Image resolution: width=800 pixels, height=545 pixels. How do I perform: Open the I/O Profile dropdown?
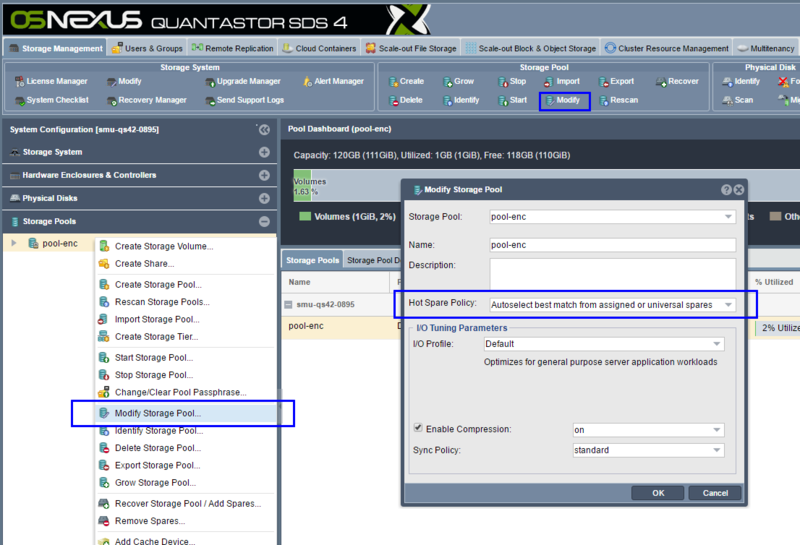pyautogui.click(x=717, y=344)
